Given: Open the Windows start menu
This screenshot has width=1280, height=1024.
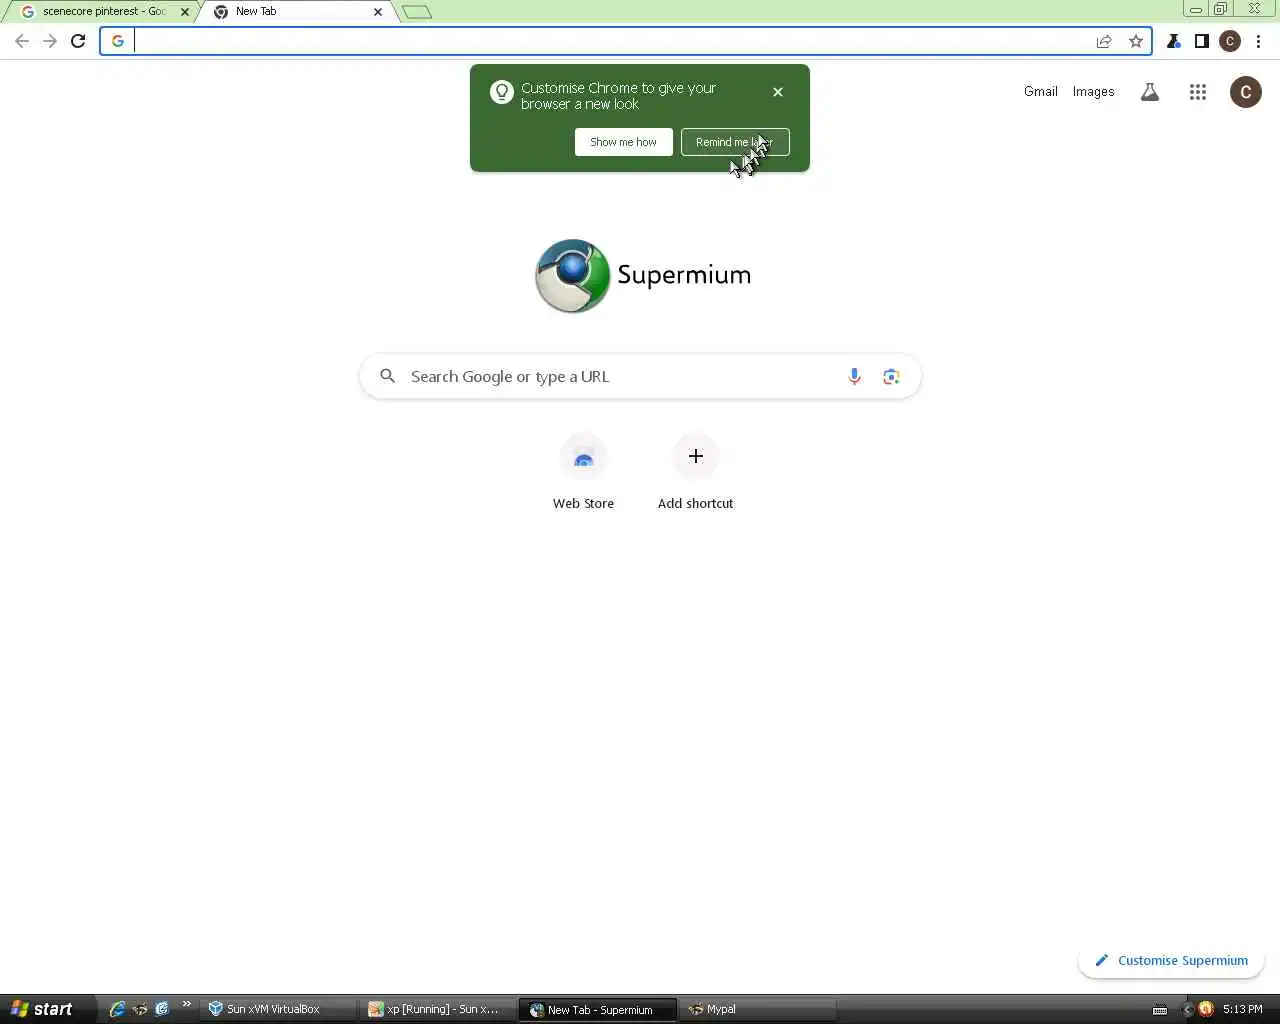Looking at the screenshot, I should click(x=48, y=1009).
